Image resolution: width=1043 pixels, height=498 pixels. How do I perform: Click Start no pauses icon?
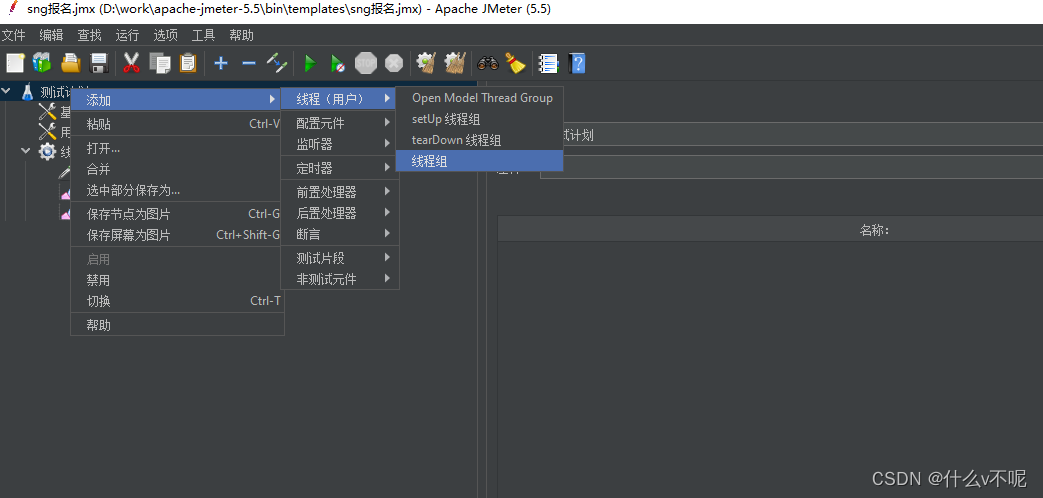point(338,63)
